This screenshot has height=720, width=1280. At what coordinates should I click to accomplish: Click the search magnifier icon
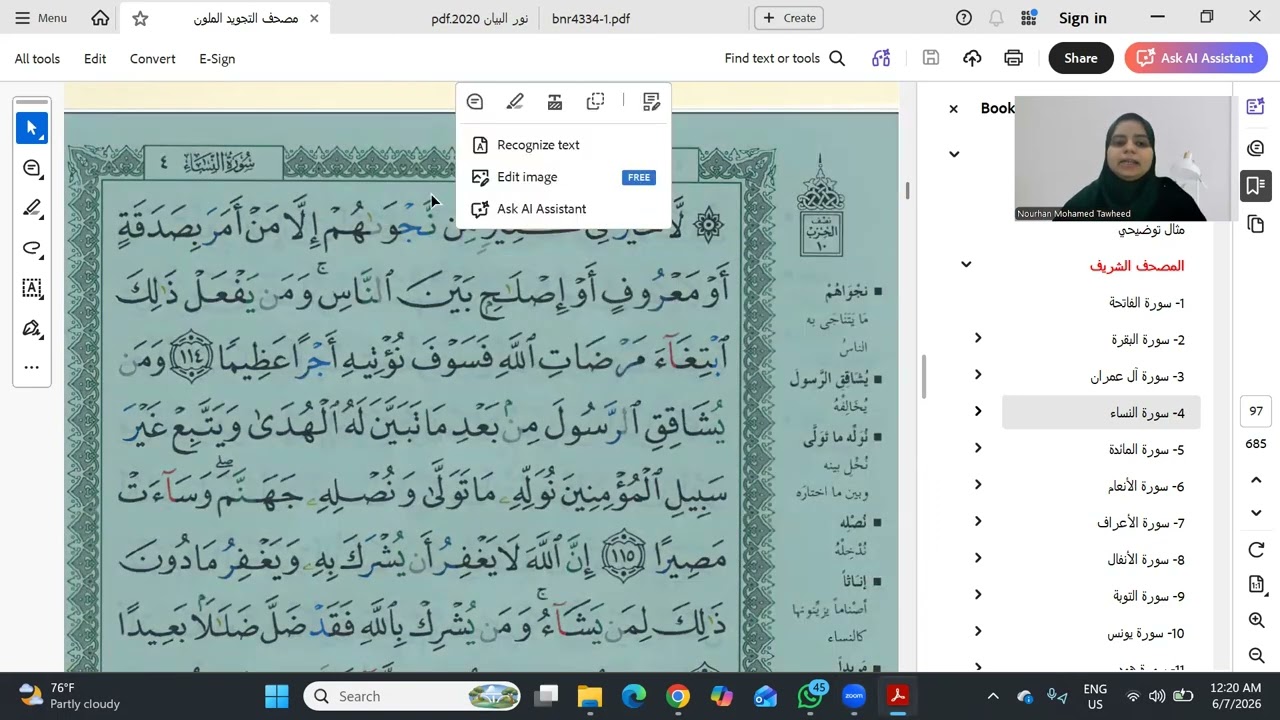point(837,58)
